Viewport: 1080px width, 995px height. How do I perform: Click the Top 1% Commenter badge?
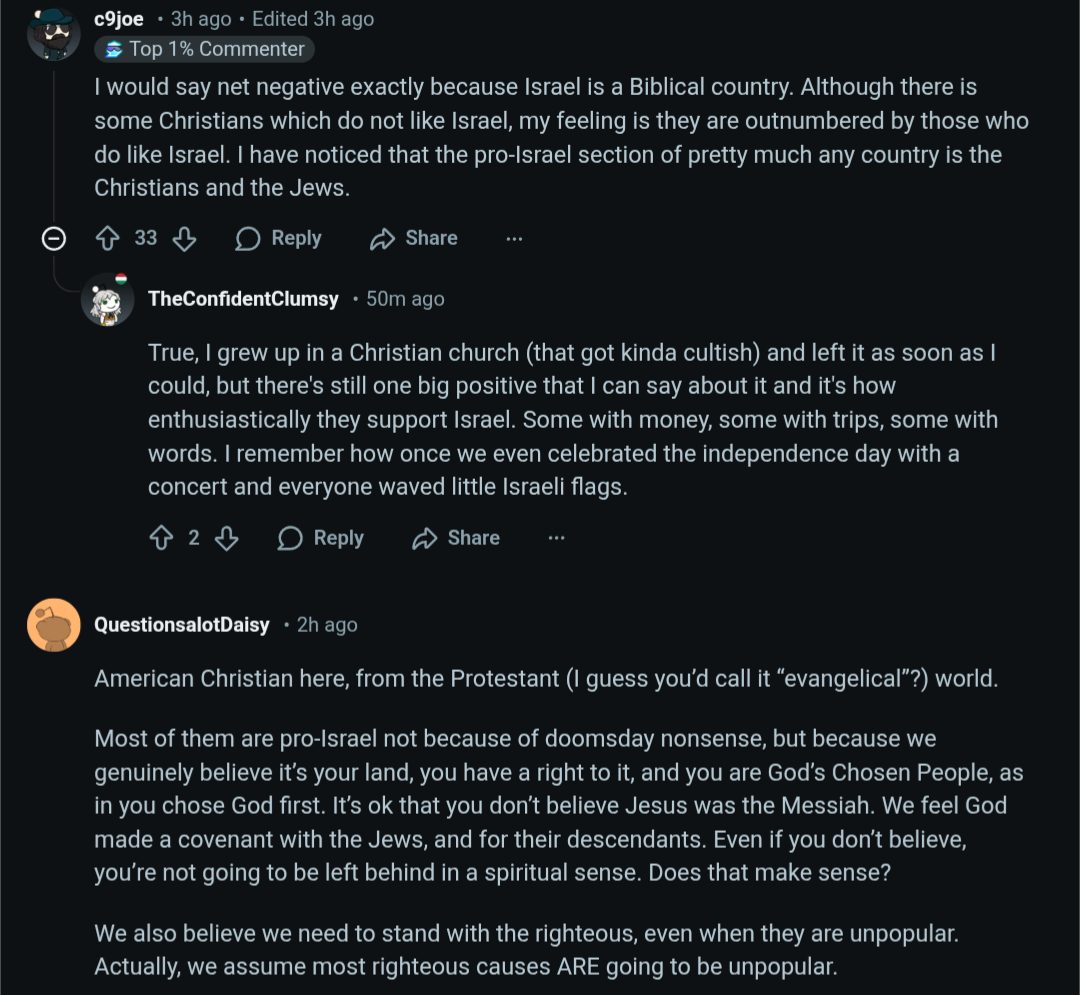(205, 49)
